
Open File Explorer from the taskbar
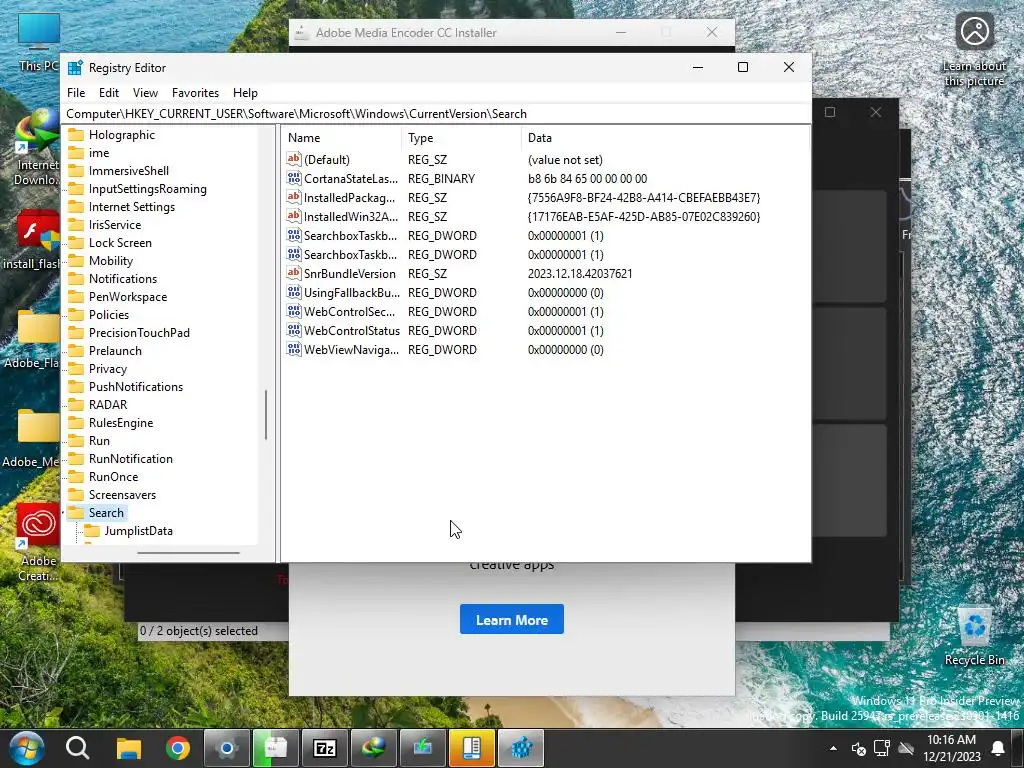coord(129,748)
